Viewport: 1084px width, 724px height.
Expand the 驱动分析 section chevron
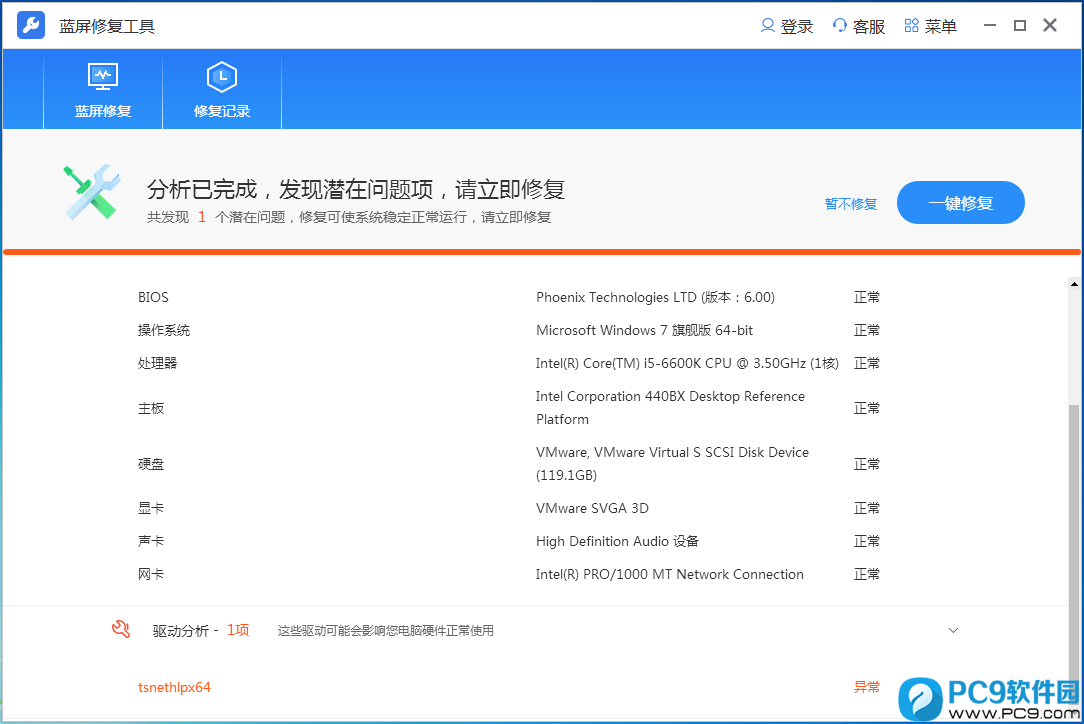click(x=953, y=631)
